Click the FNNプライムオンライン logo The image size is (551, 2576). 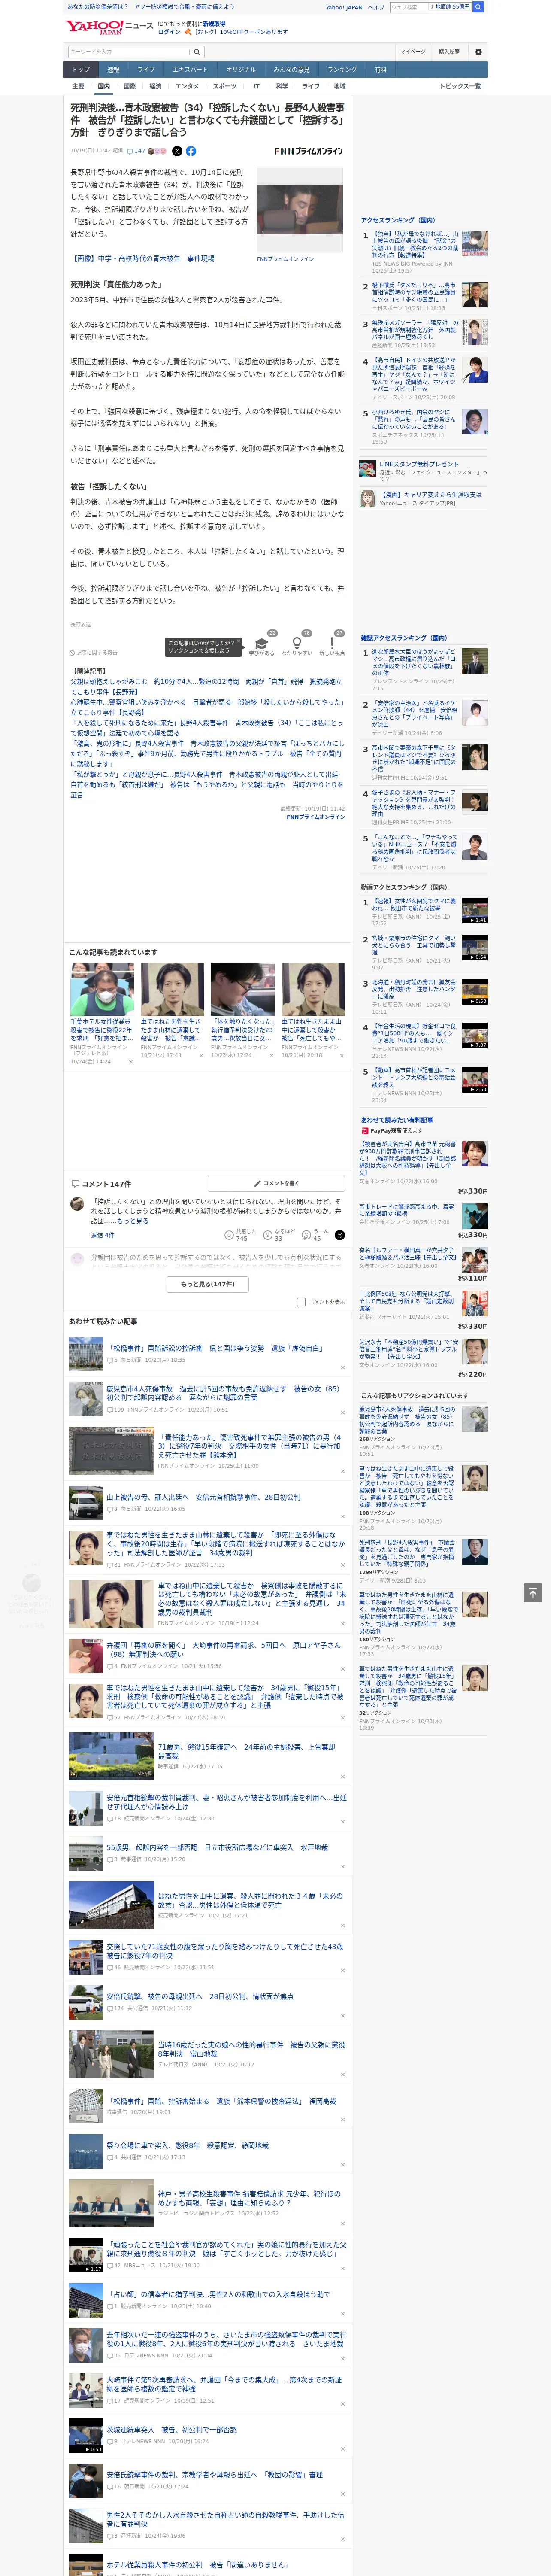308,151
